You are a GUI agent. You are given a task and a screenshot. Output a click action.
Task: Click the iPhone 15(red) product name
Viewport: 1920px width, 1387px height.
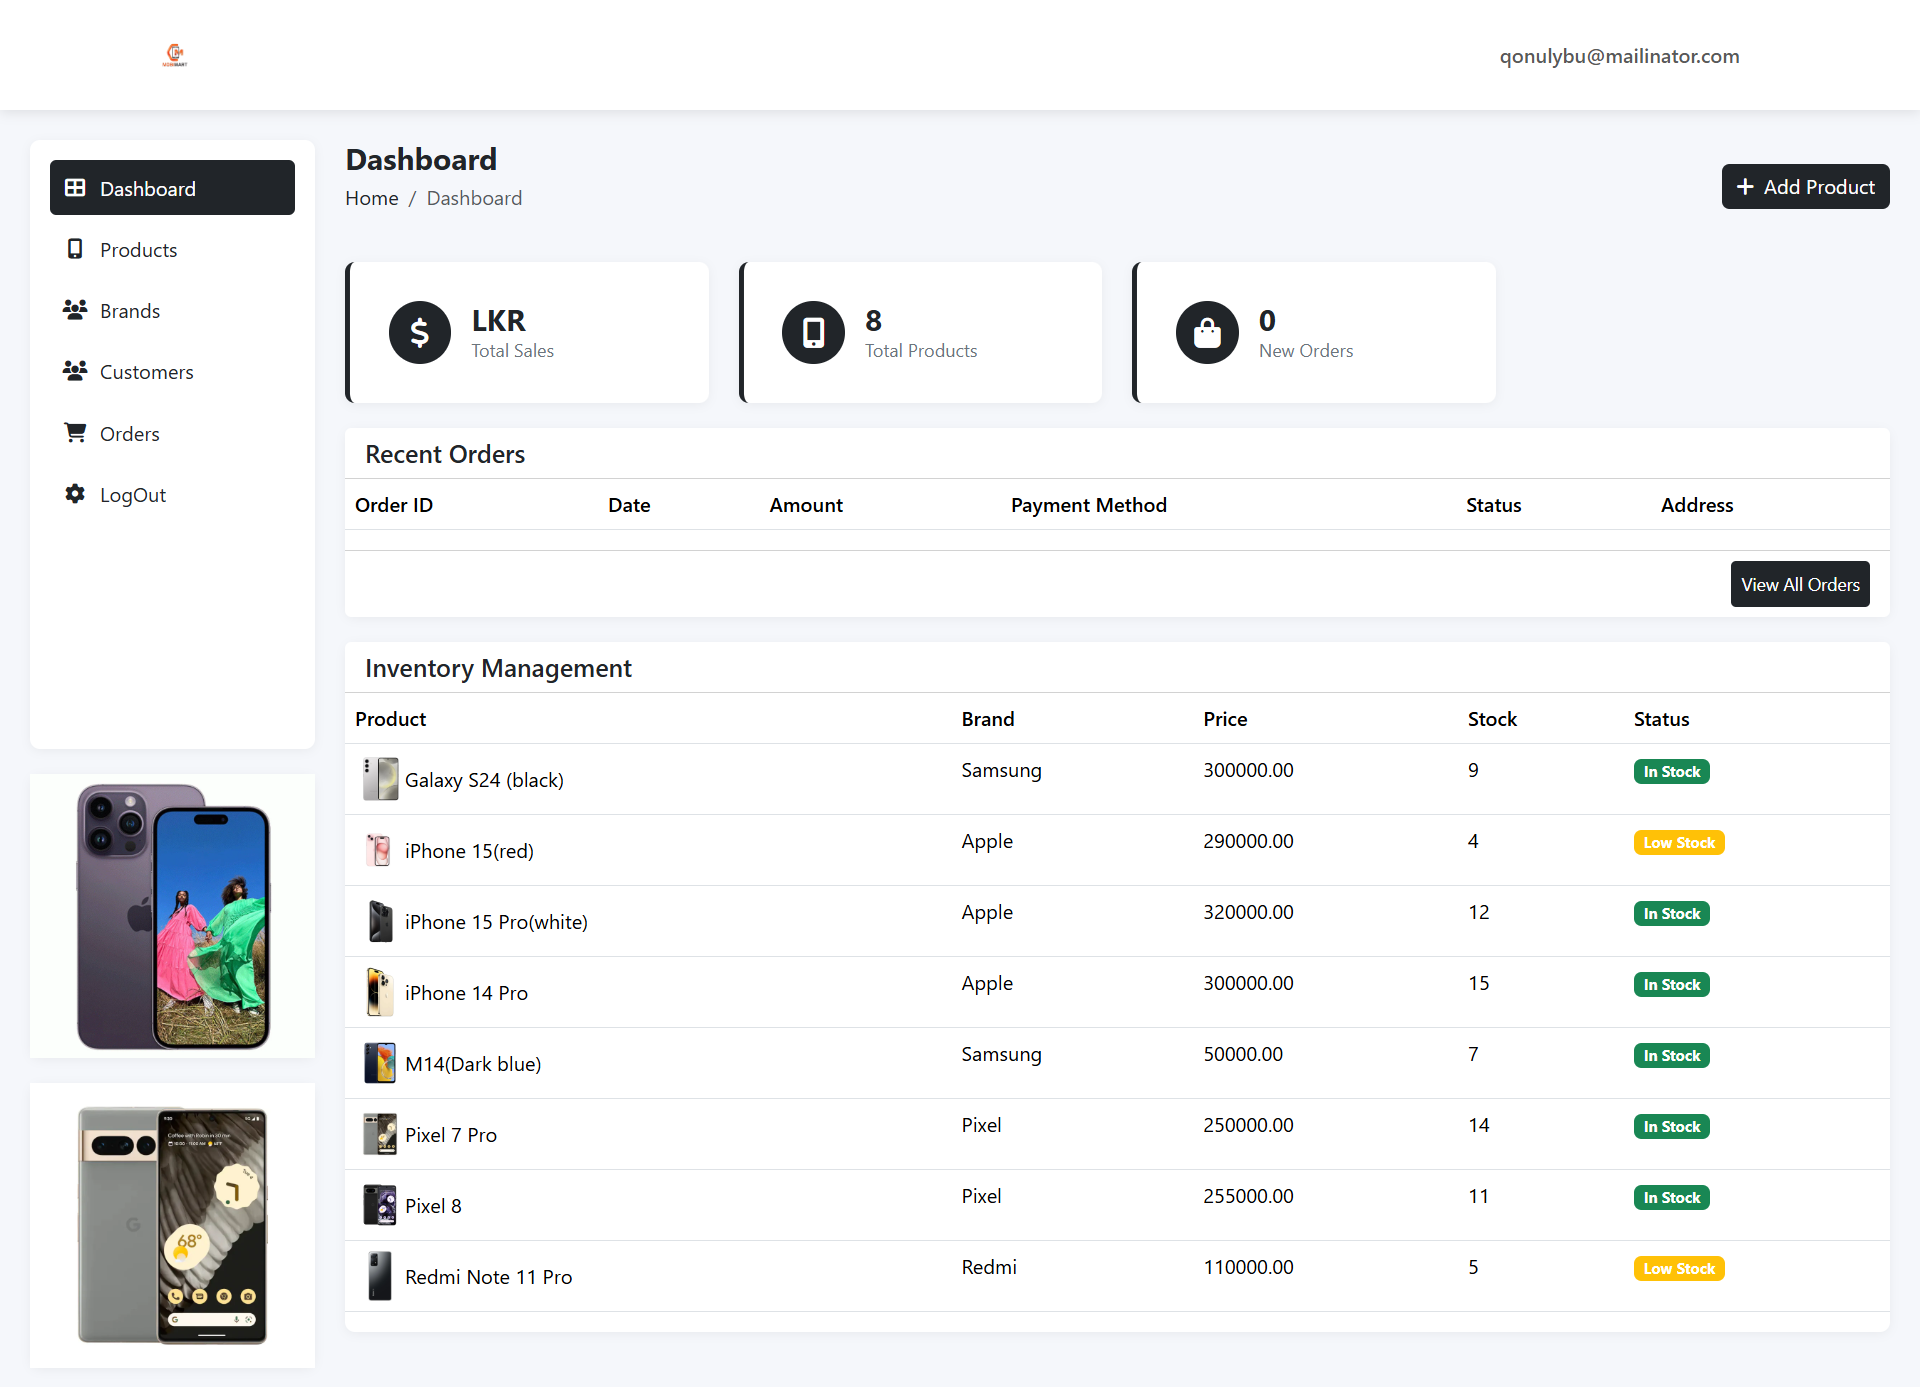tap(469, 851)
